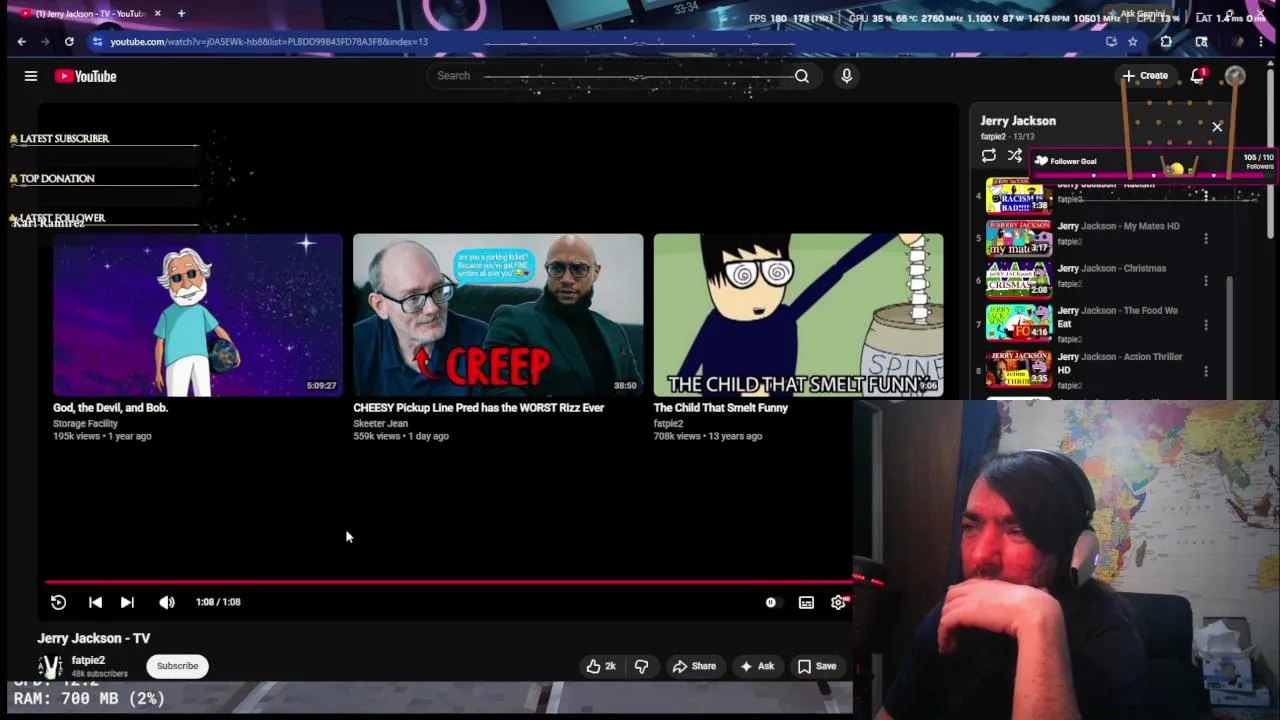Close the Jerry Jackson - TV browser tab

157,13
